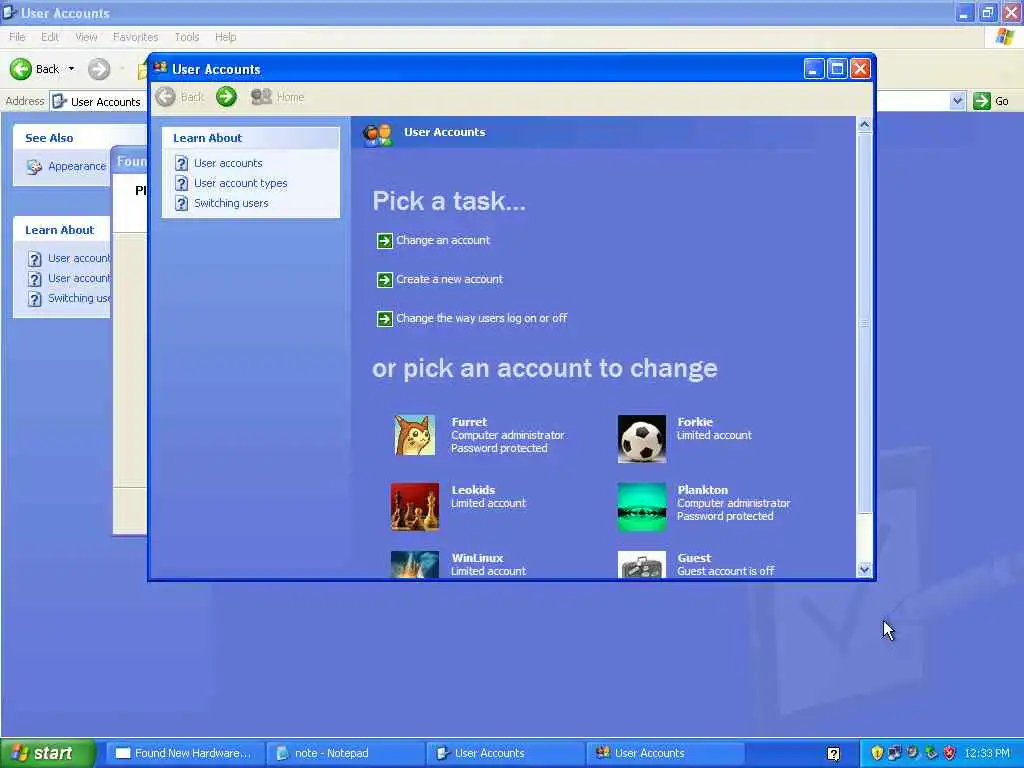This screenshot has height=768, width=1024.
Task: Switch to second User Accounts taskbar item
Action: [665, 754]
